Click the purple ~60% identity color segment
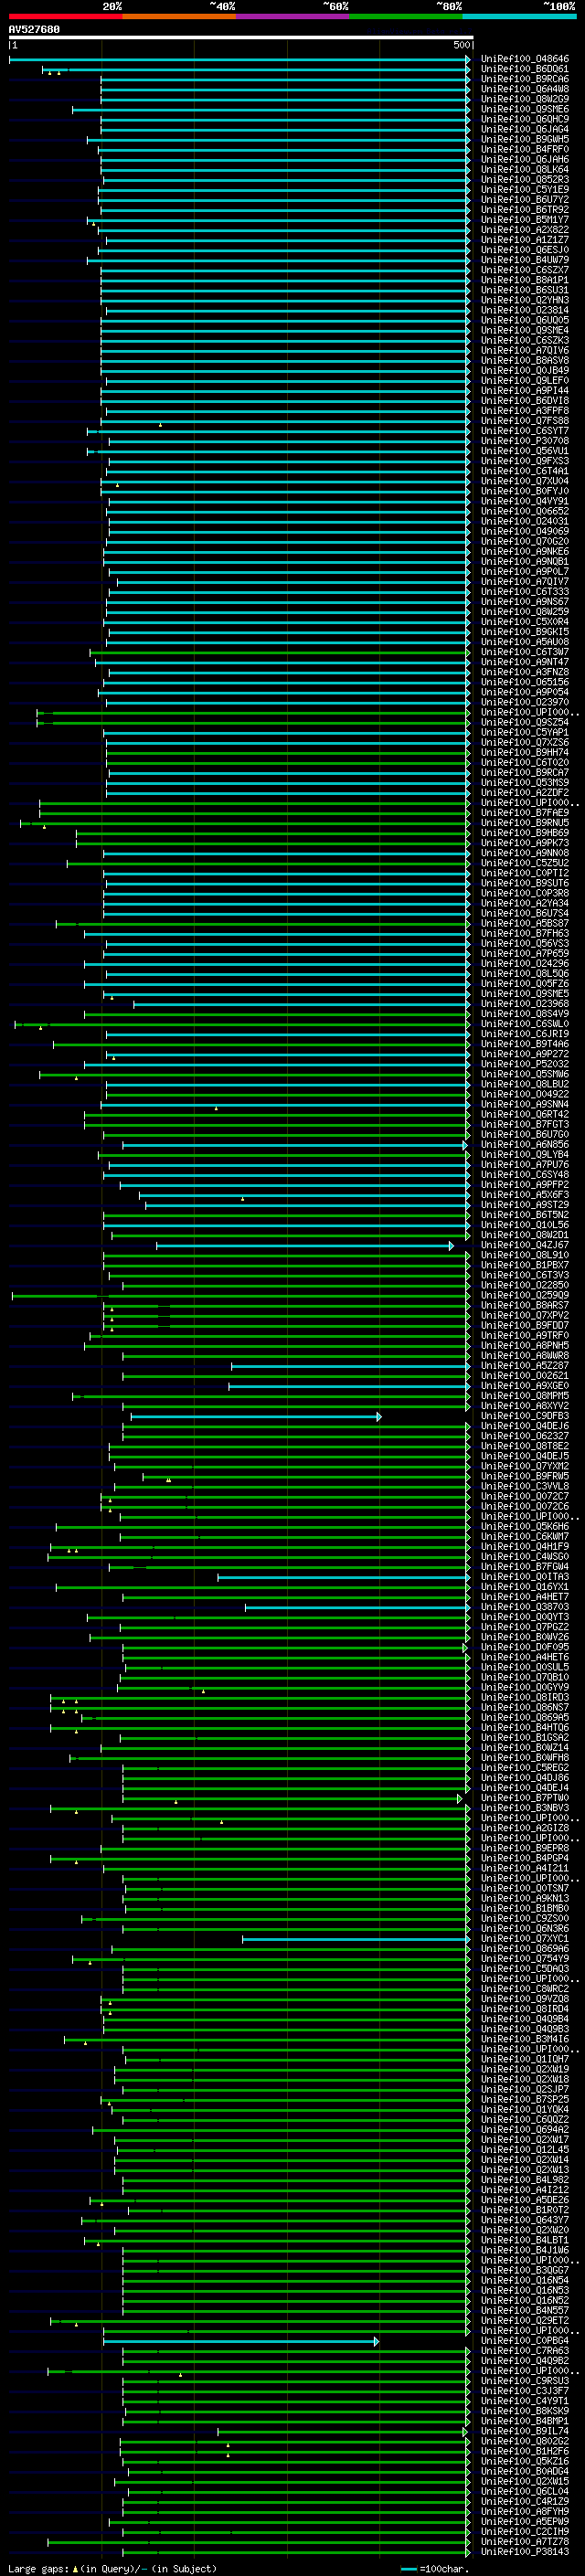The image size is (585, 2576). [x=292, y=17]
